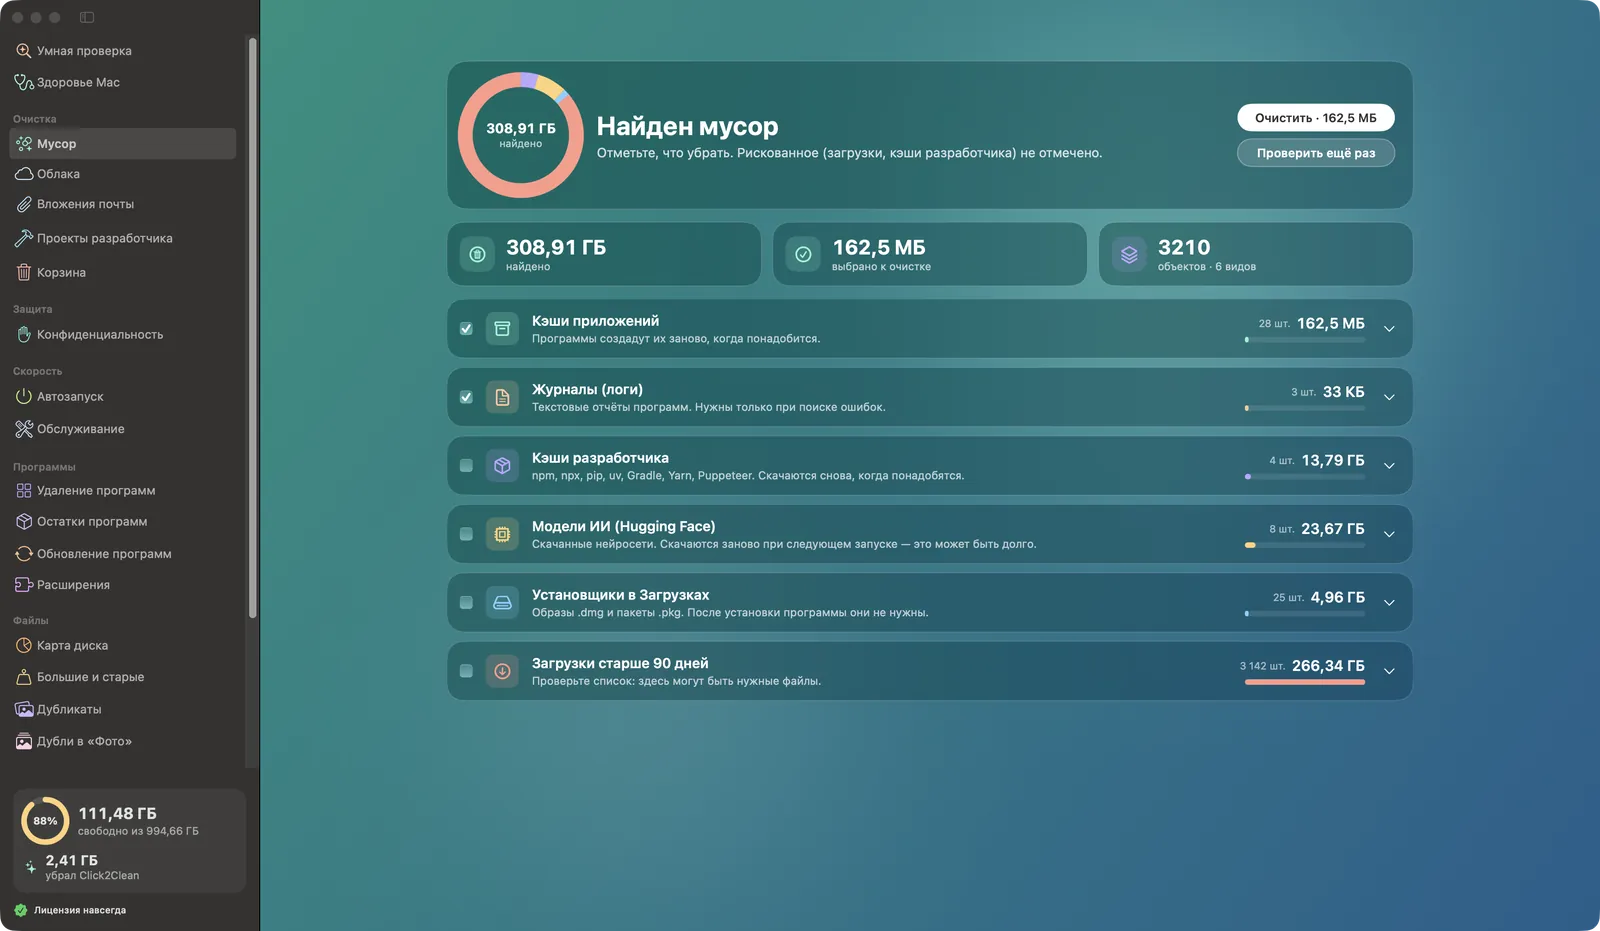This screenshot has width=1600, height=931.
Task: Click the Карта диска pie icon
Action: click(x=24, y=645)
